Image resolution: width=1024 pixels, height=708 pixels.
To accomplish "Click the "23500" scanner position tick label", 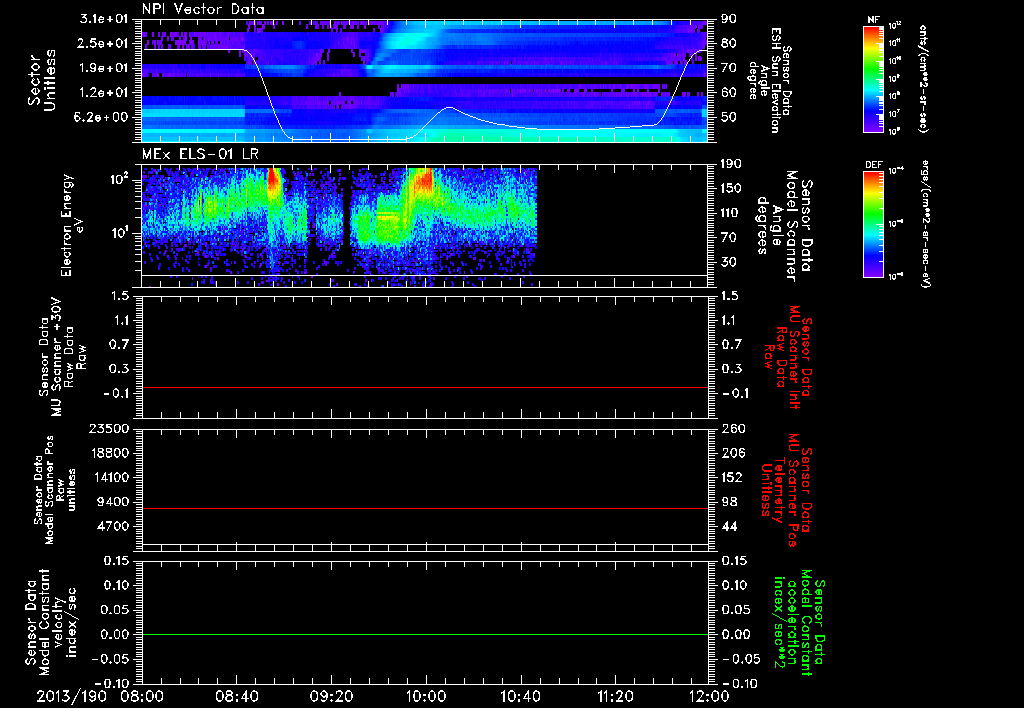I will coord(108,428).
